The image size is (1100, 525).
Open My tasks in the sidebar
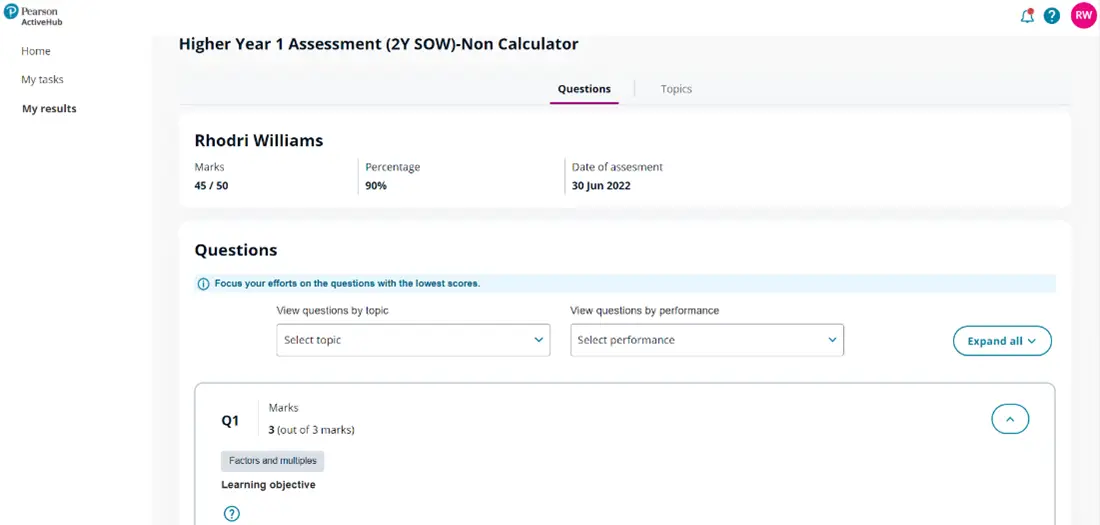click(x=42, y=79)
